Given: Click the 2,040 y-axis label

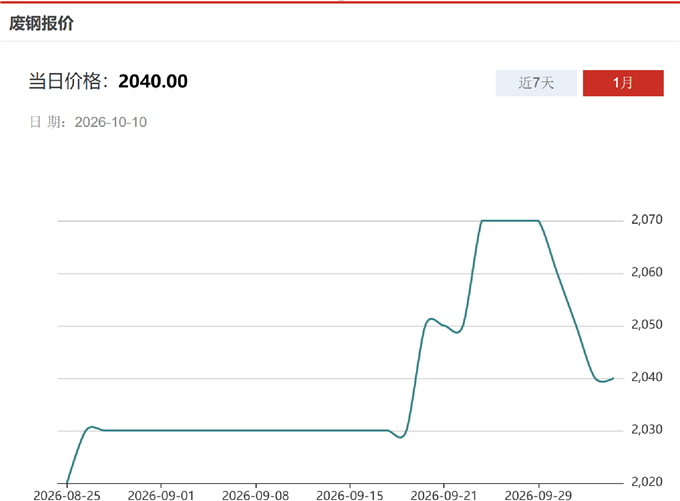Looking at the screenshot, I should pyautogui.click(x=647, y=377).
